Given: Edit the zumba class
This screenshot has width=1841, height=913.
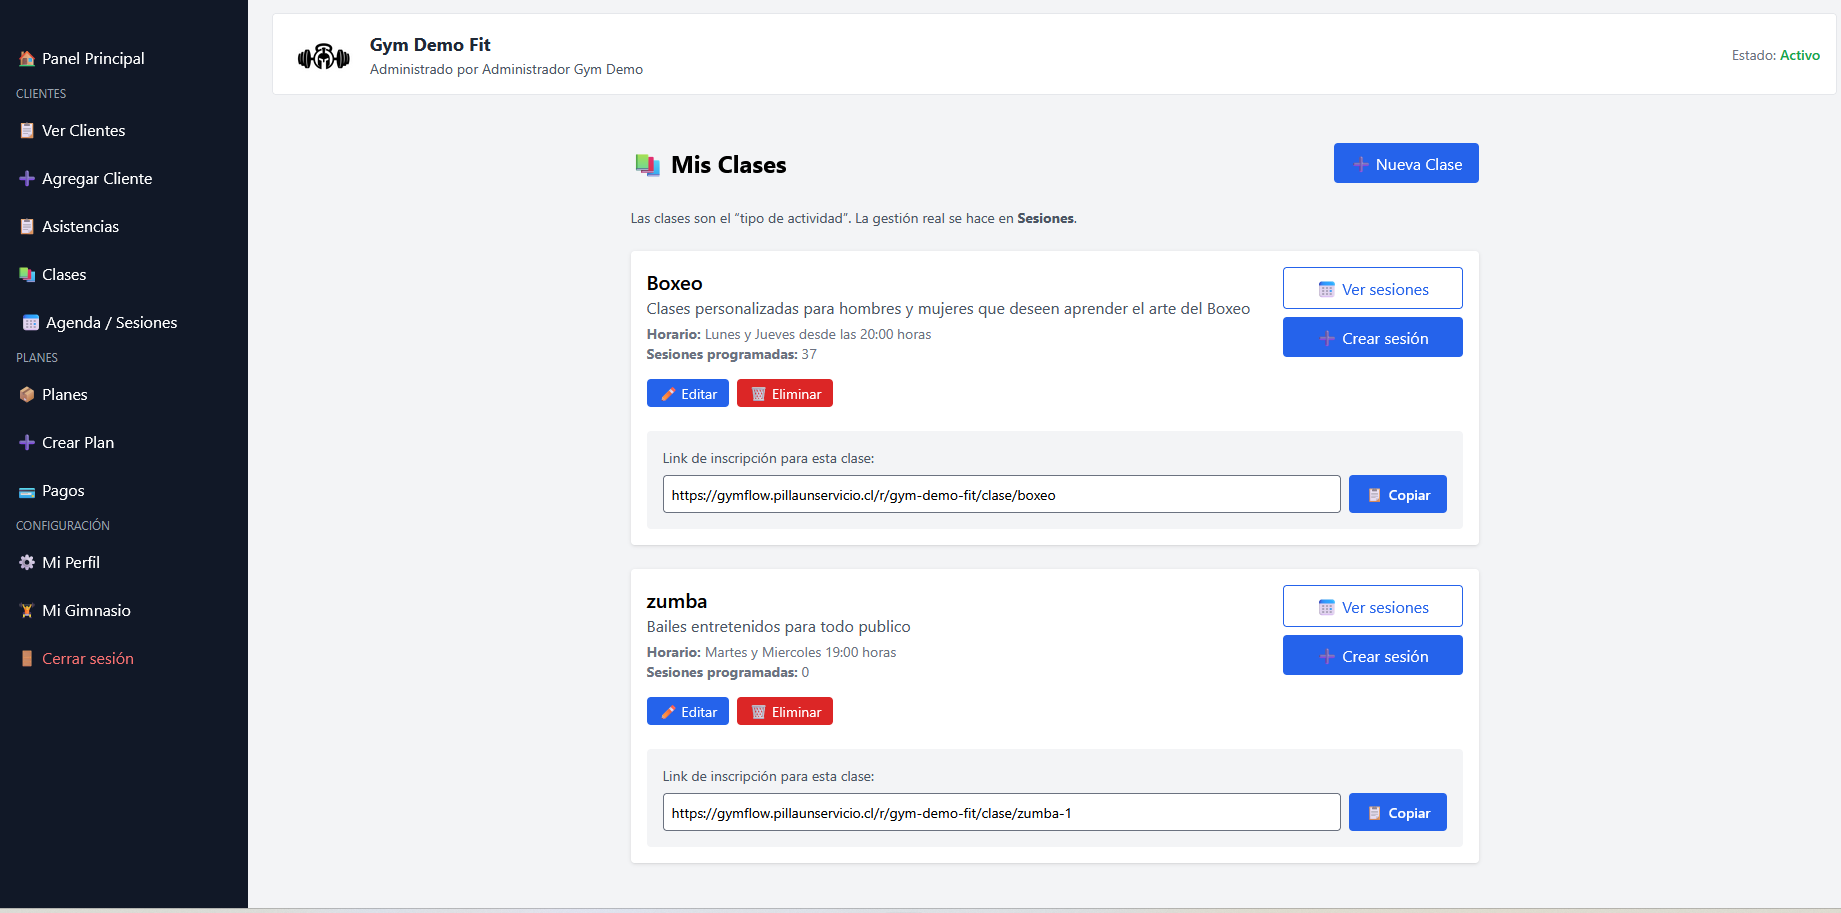Looking at the screenshot, I should (x=688, y=711).
